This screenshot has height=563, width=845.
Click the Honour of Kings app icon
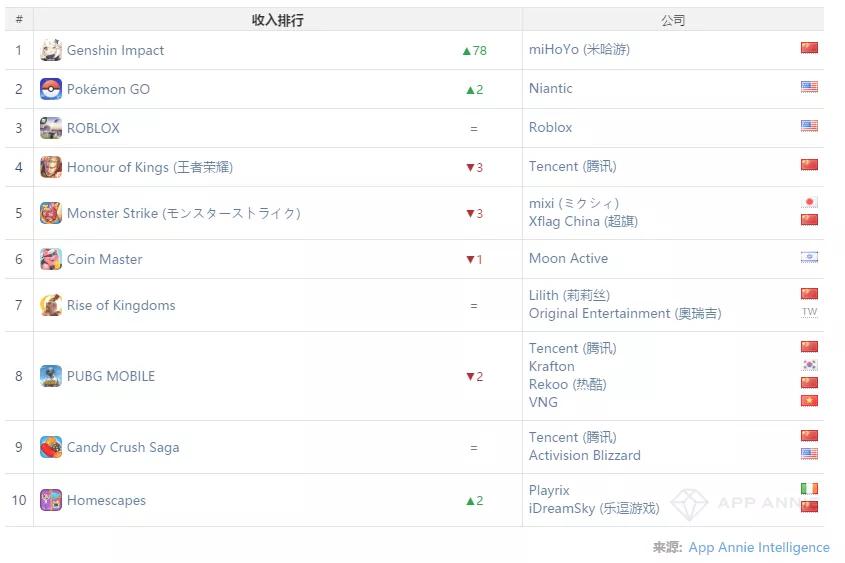click(x=51, y=167)
